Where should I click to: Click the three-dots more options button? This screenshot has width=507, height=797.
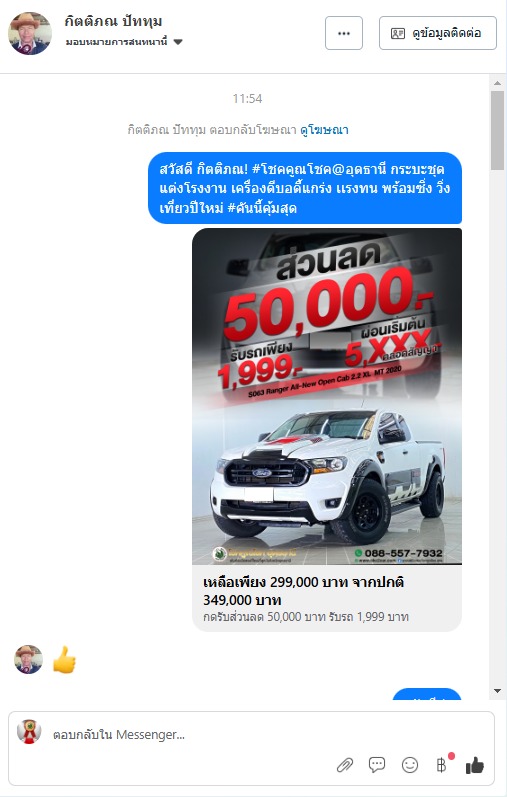(344, 33)
